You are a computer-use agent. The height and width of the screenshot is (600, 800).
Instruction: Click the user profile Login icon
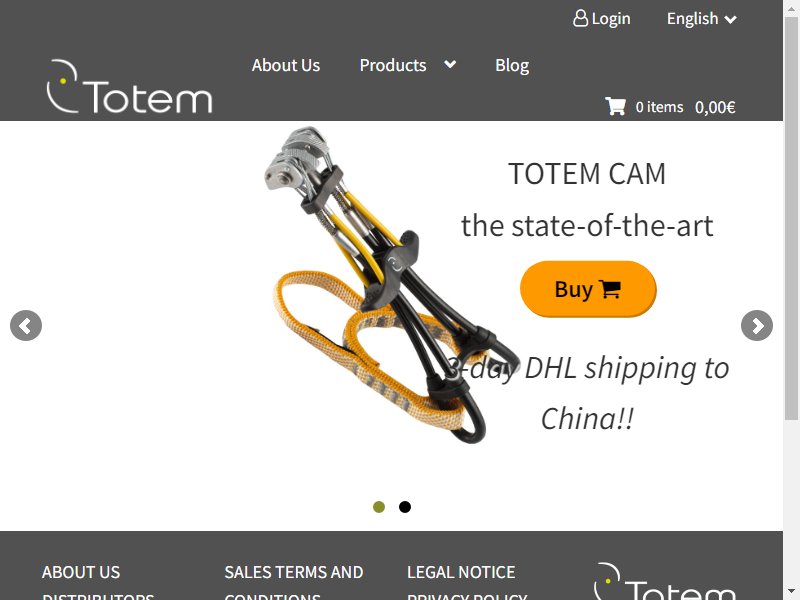click(x=580, y=18)
